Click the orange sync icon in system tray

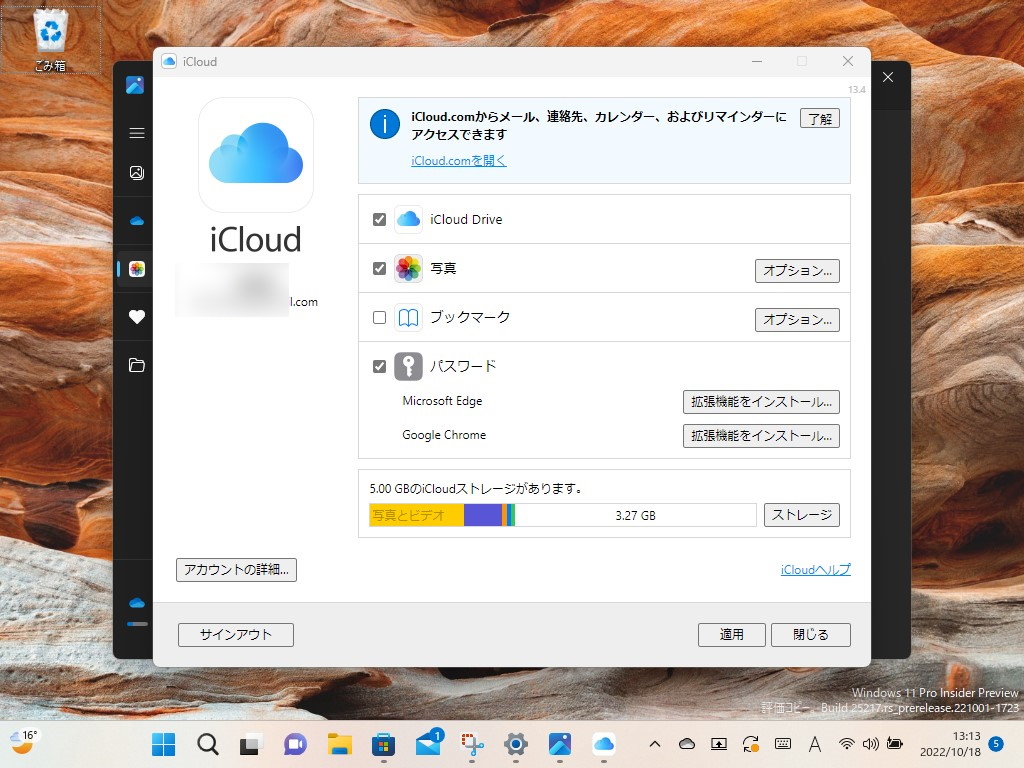pos(749,744)
